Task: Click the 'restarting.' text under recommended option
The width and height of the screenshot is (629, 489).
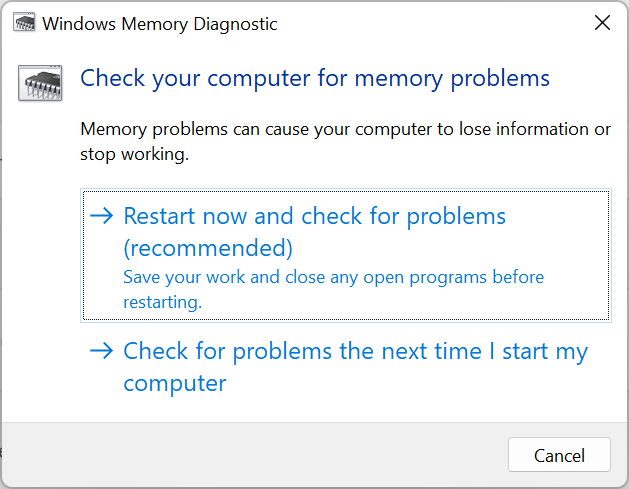Action: point(162,301)
